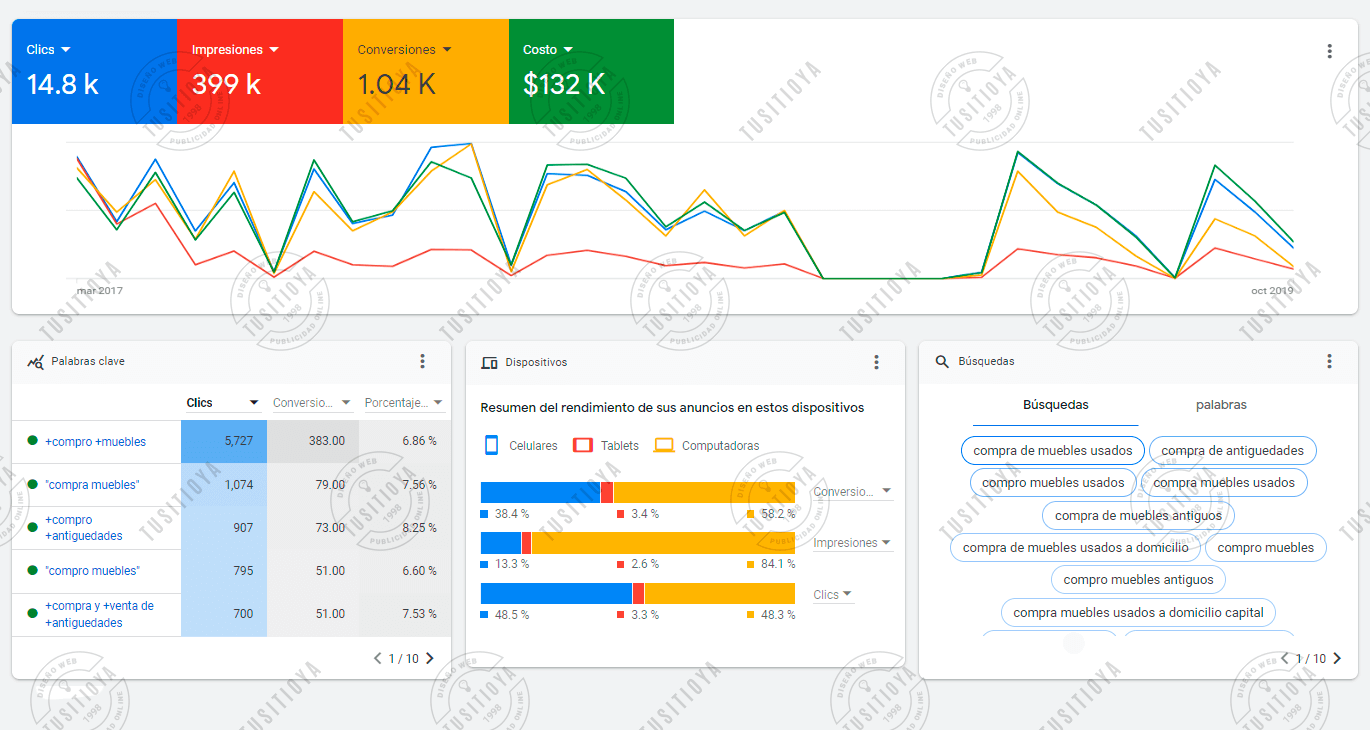Open the +compro +antiguedades keyword link
Image resolution: width=1370 pixels, height=730 pixels.
point(84,528)
